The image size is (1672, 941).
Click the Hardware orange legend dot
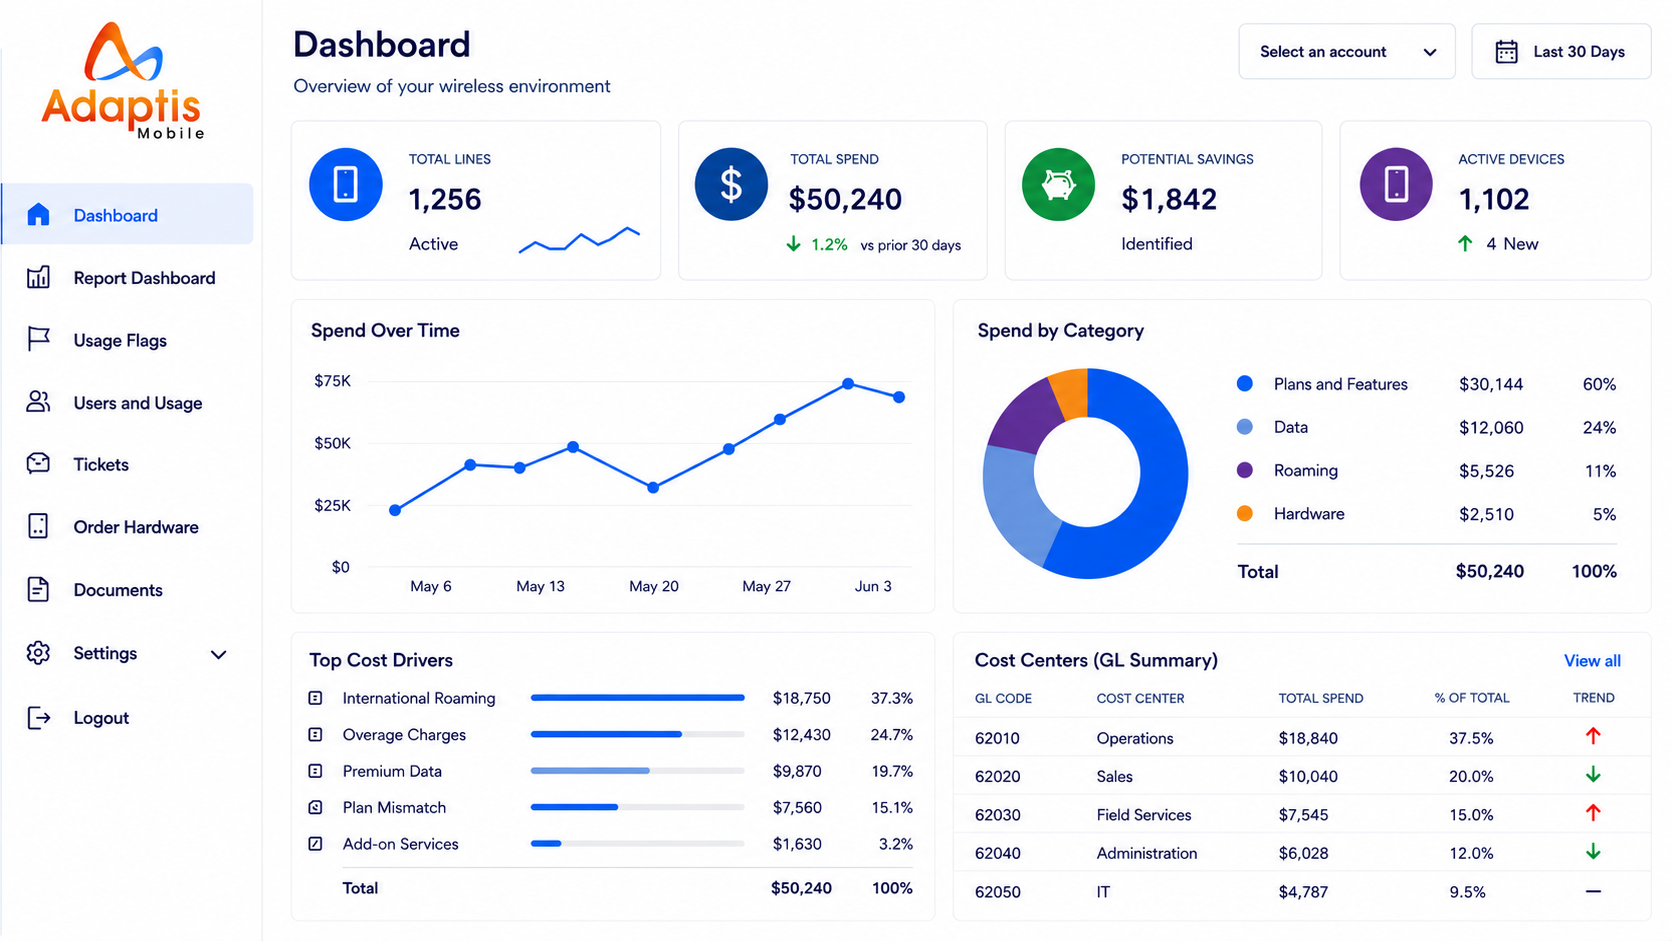point(1245,513)
